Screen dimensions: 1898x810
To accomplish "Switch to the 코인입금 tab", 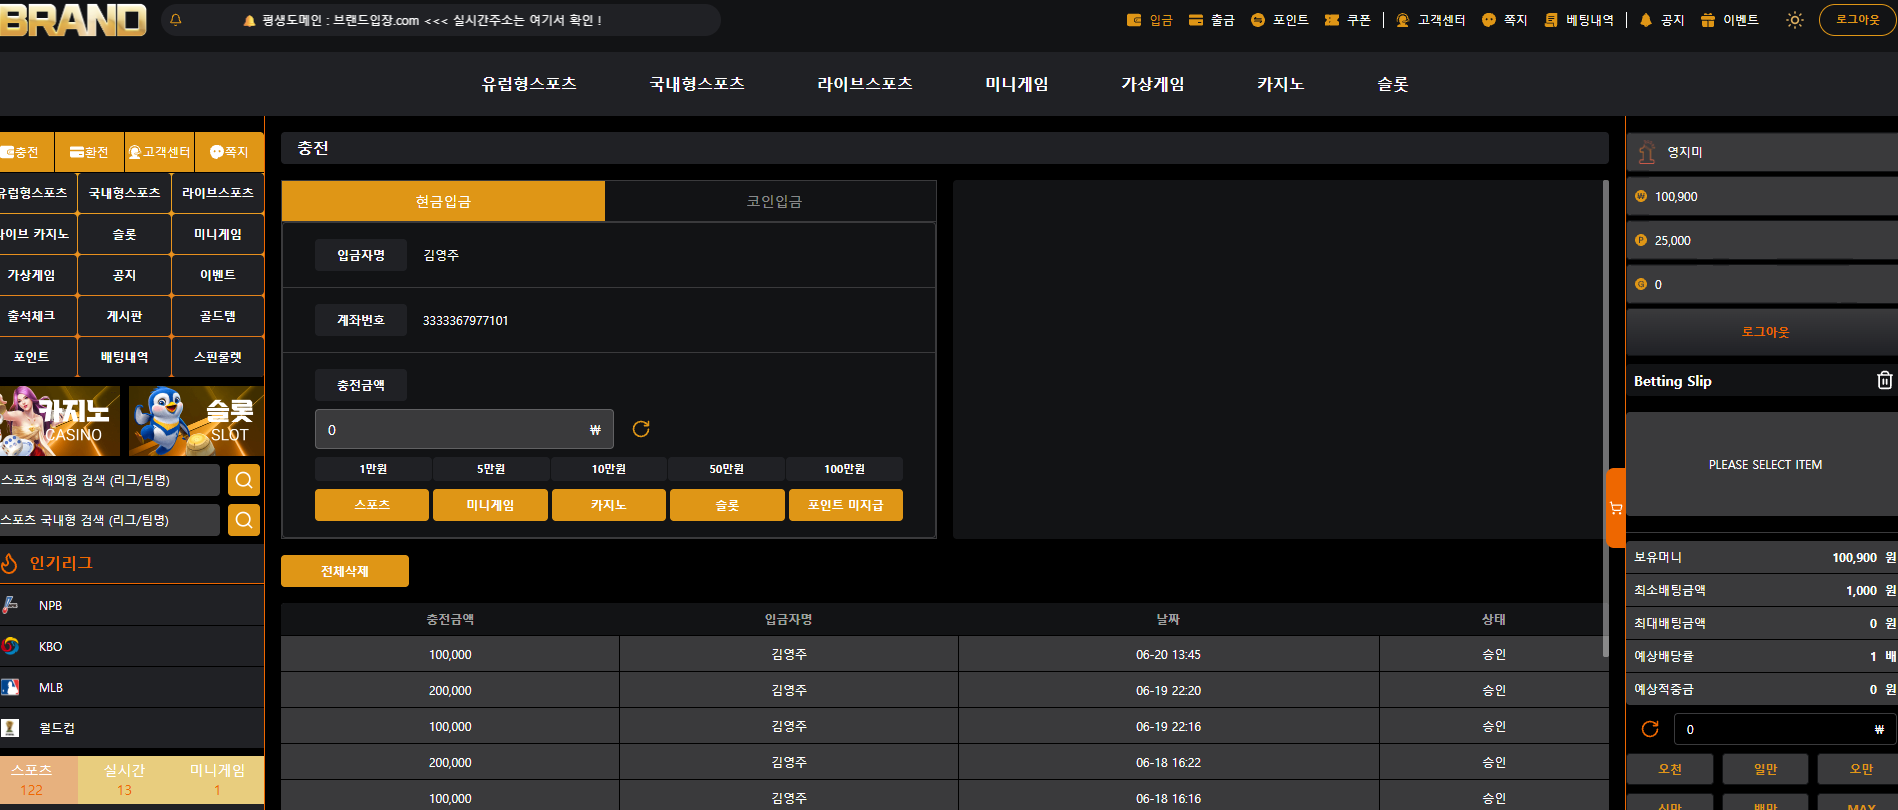I will (773, 201).
